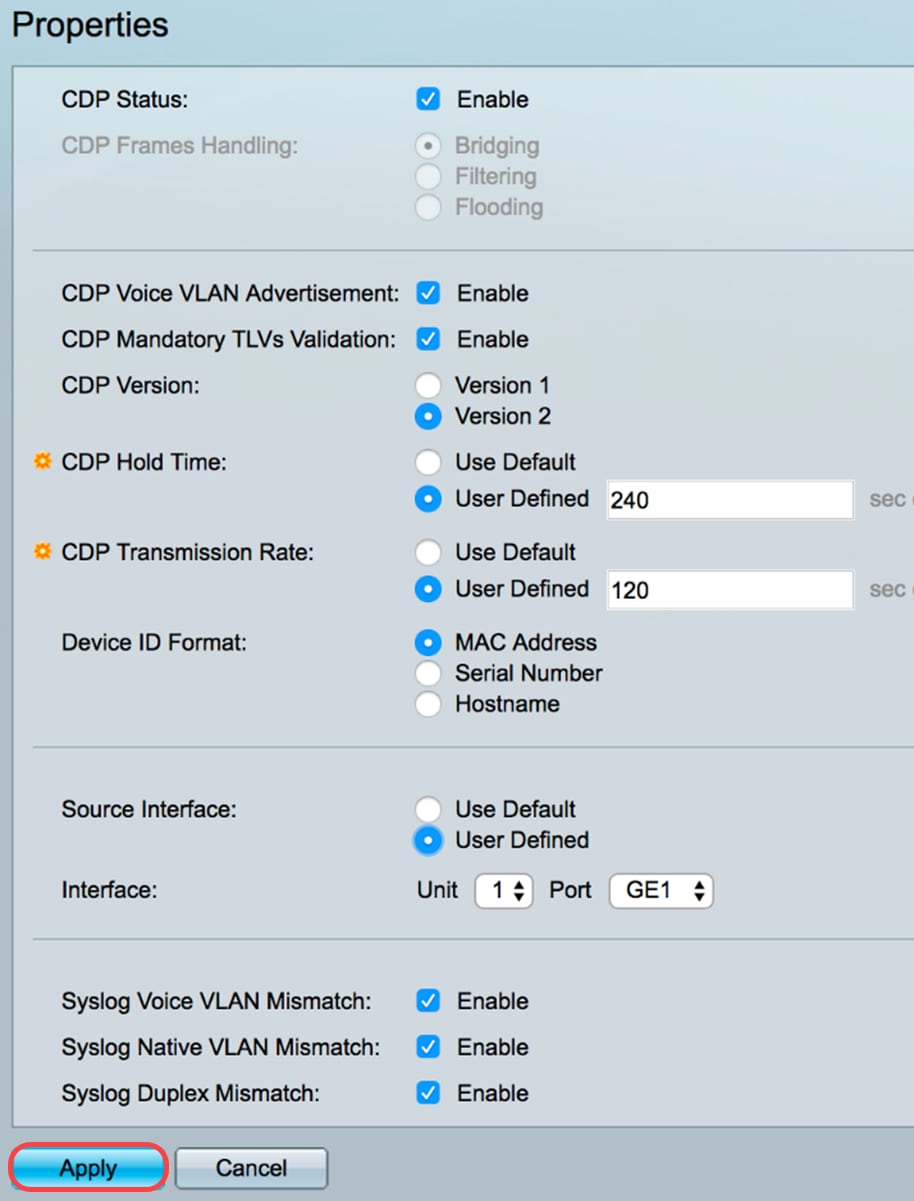This screenshot has height=1201, width=914.
Task: Select CDP Version 1 radio button
Action: point(428,385)
